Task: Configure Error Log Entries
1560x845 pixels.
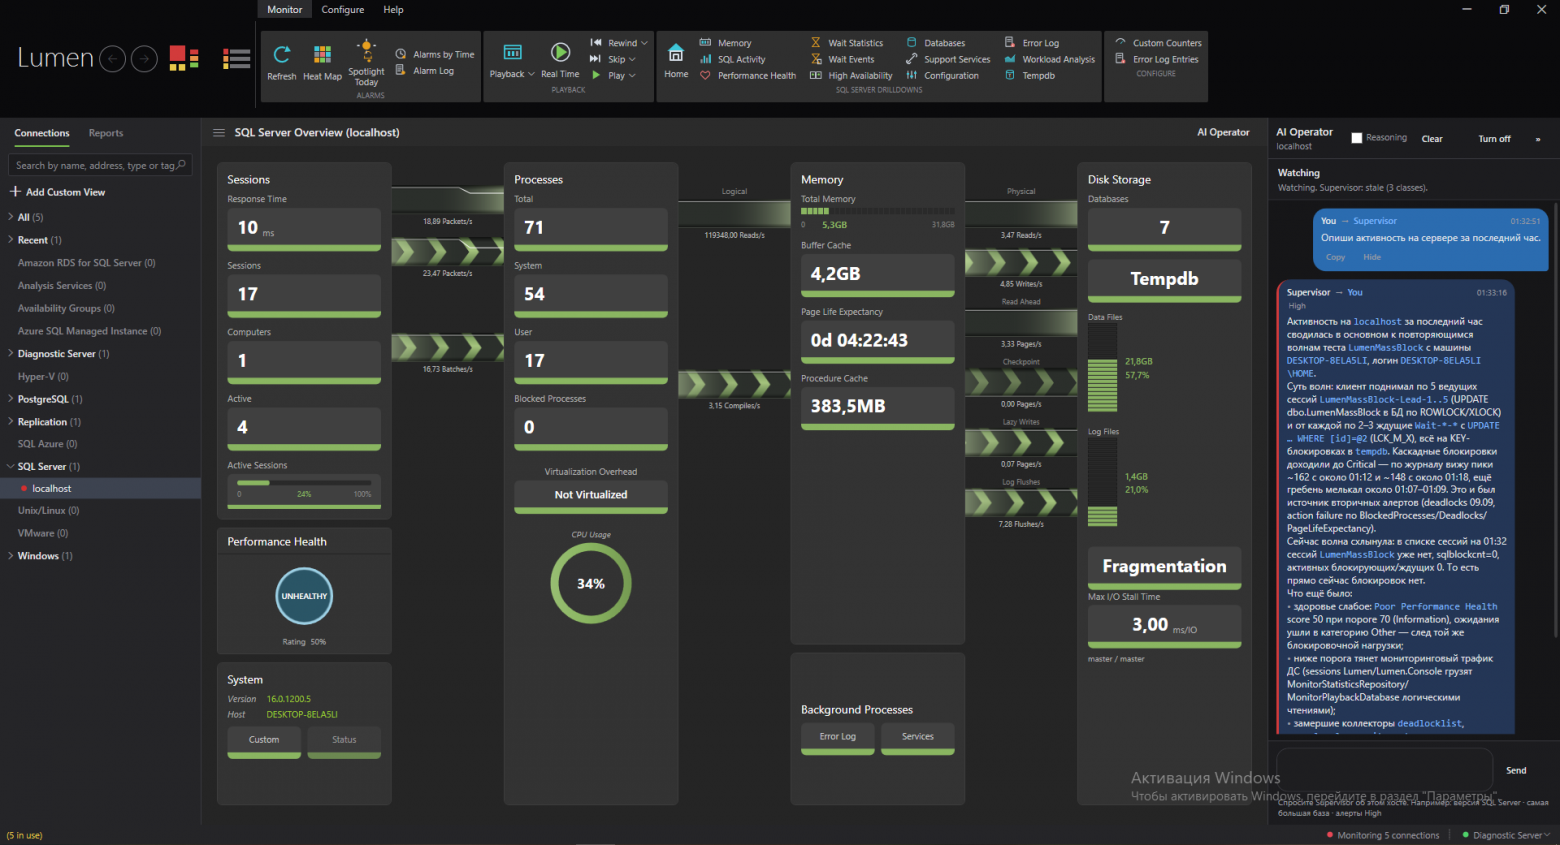Action: tap(1157, 59)
